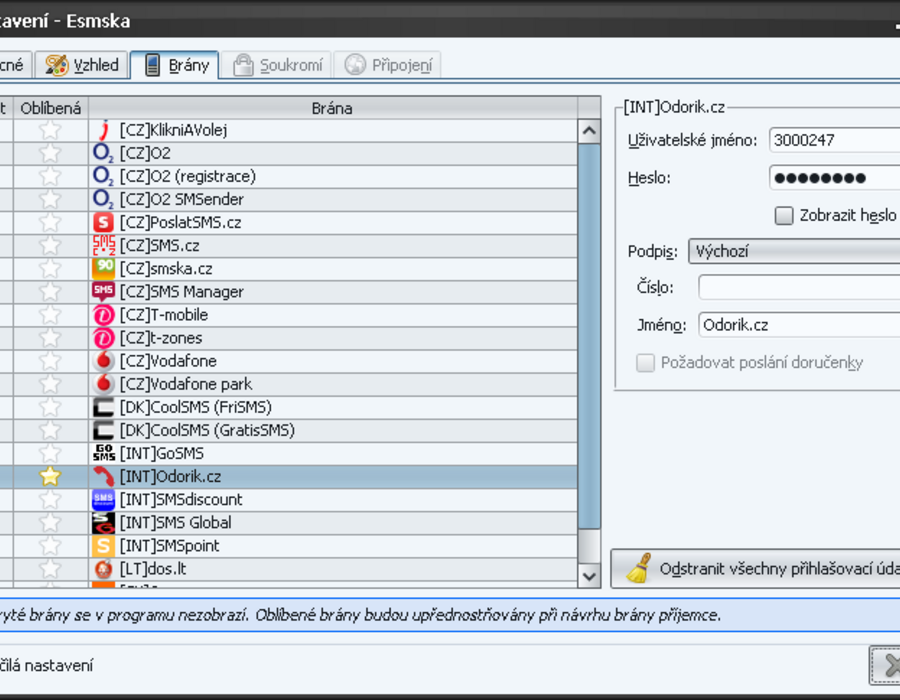
Task: Select the [DK]CoolSMS (GratisSMS) row text
Action: (x=207, y=430)
